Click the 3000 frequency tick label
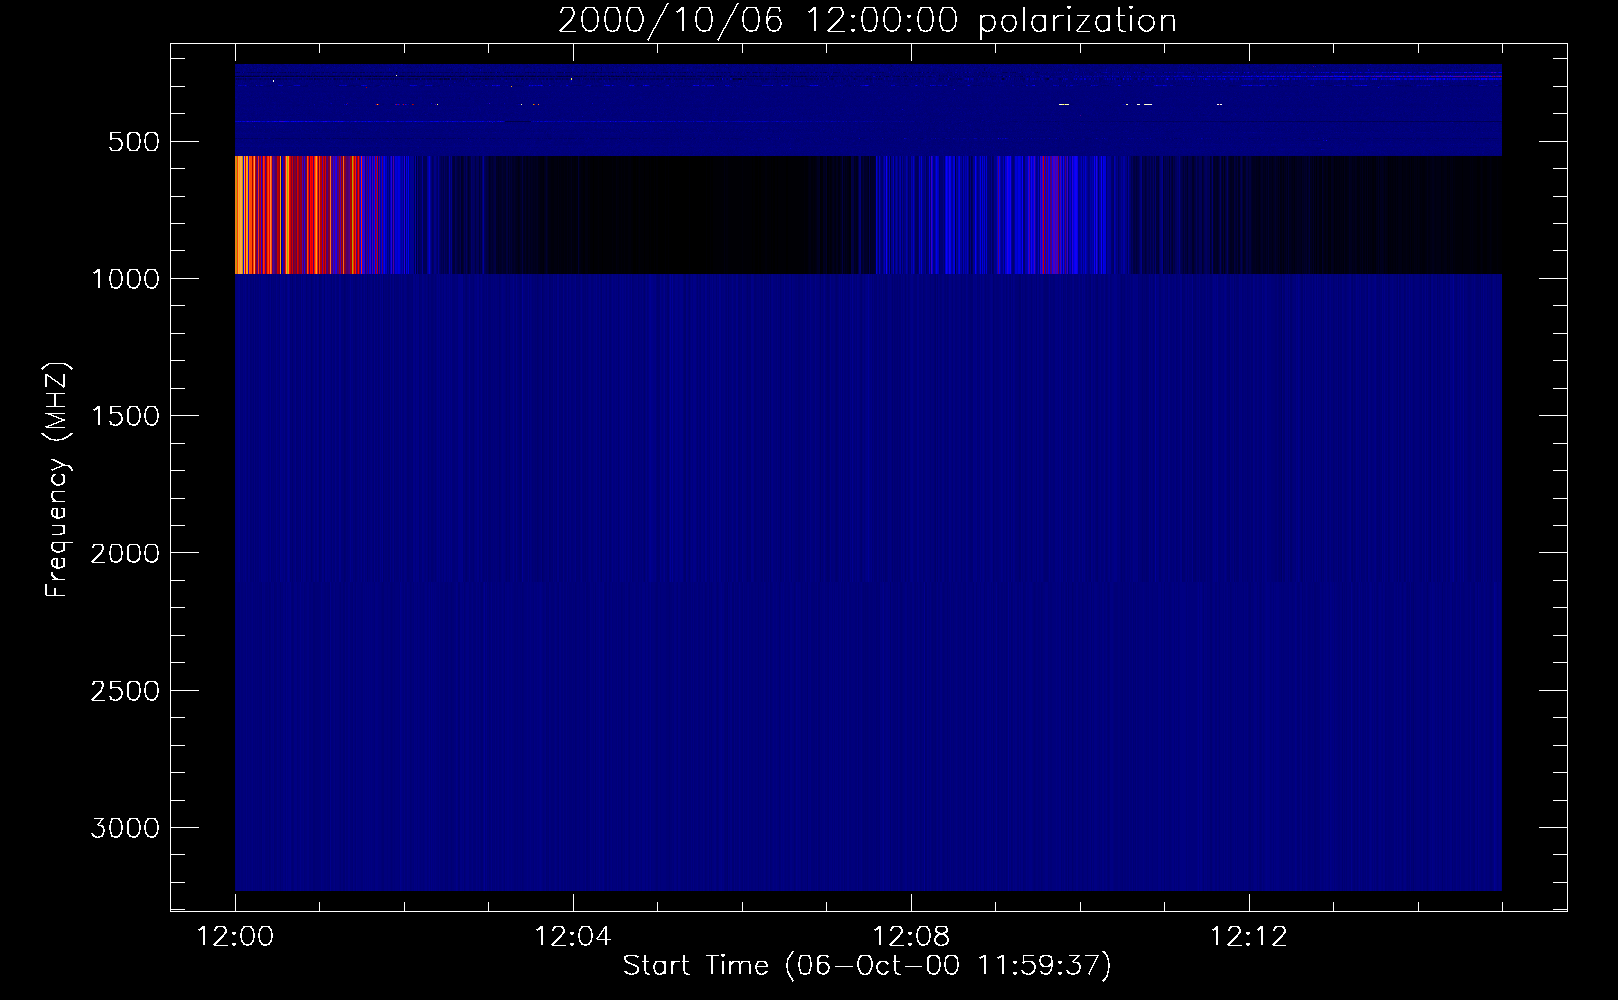This screenshot has width=1618, height=1000. click(125, 828)
